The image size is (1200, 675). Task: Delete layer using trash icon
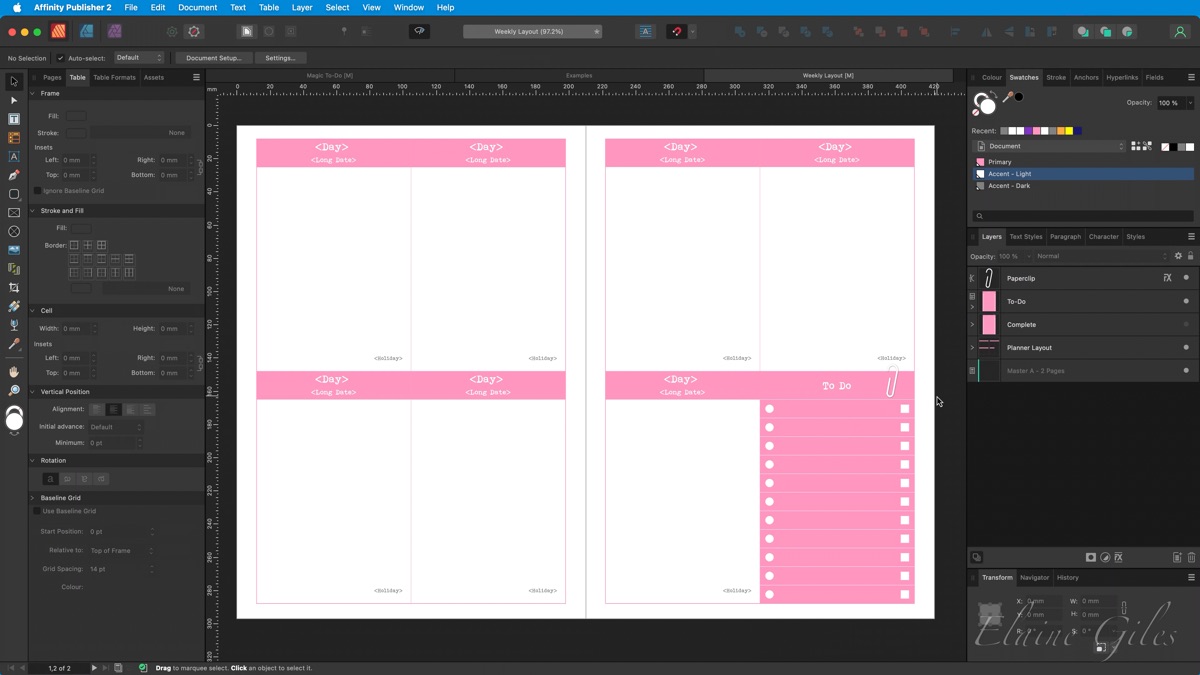pyautogui.click(x=1191, y=558)
